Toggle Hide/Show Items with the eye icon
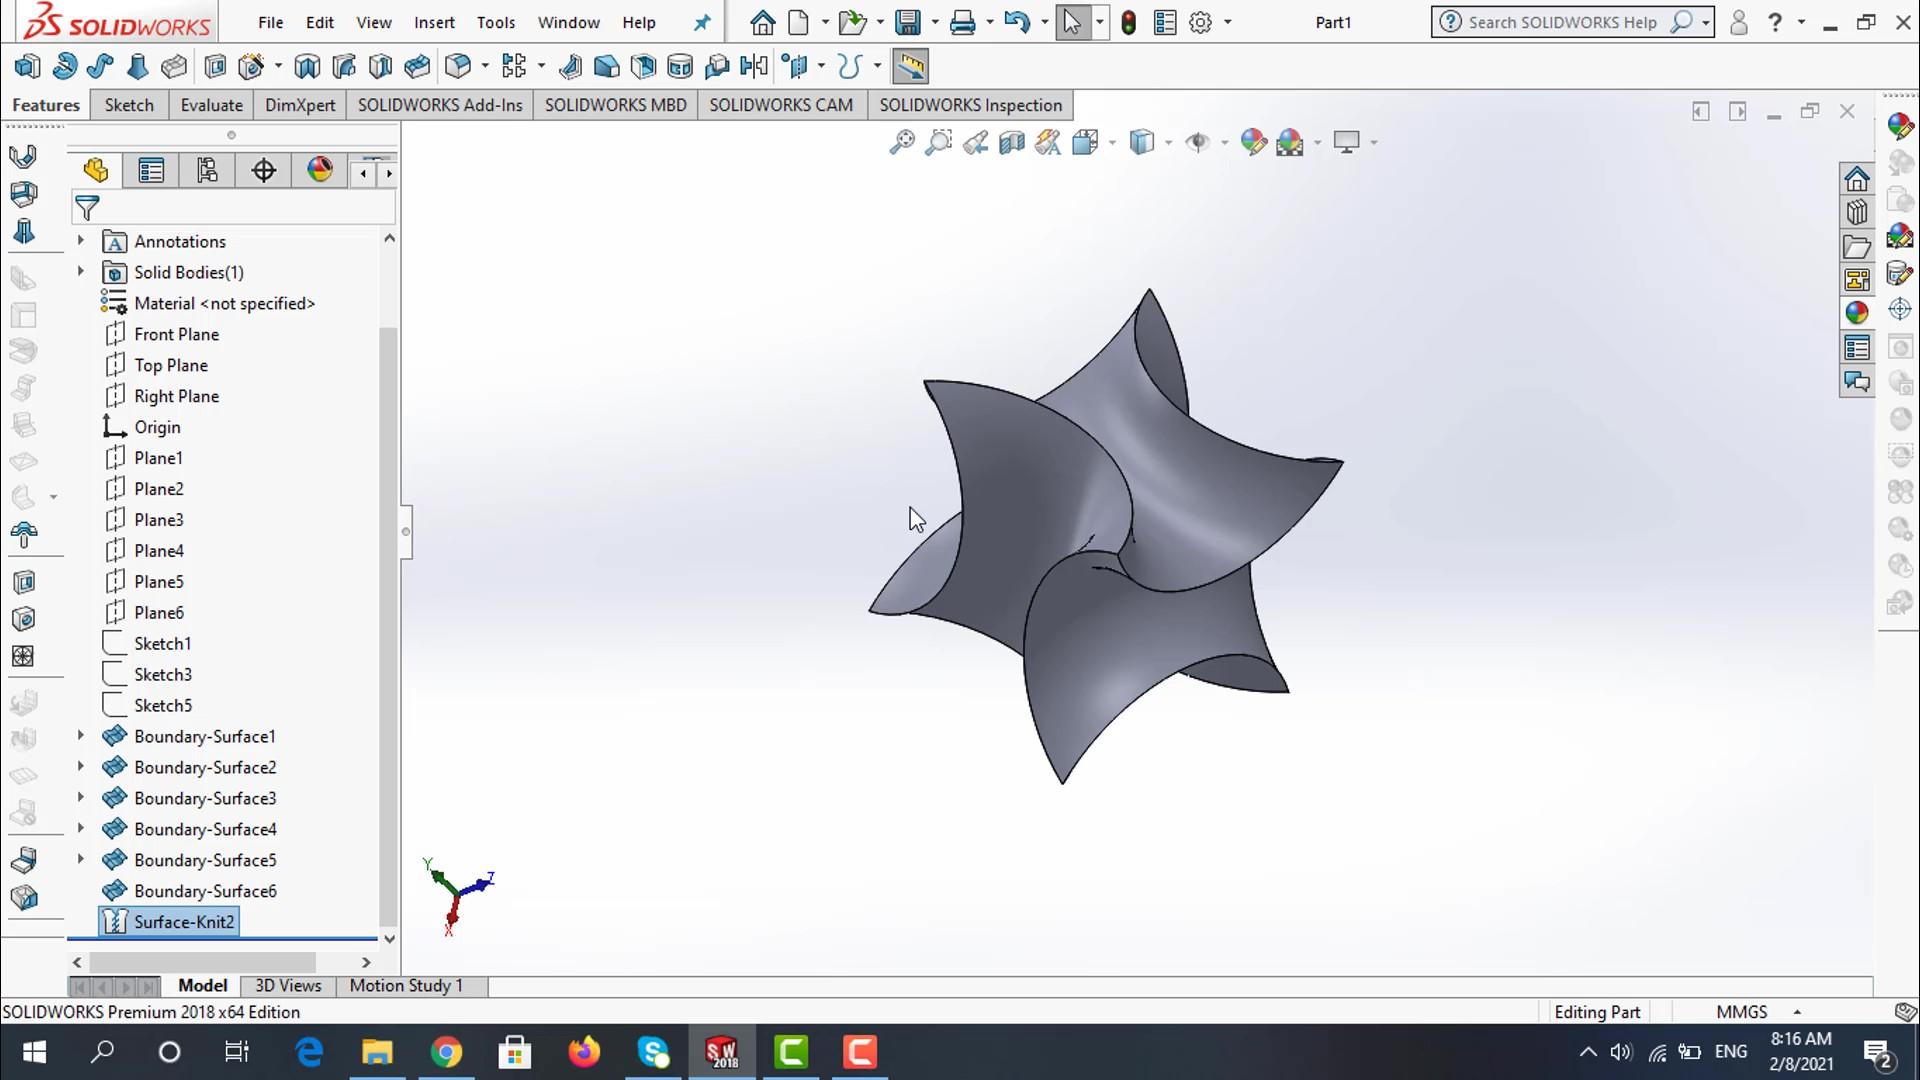This screenshot has height=1080, width=1920. (1200, 142)
